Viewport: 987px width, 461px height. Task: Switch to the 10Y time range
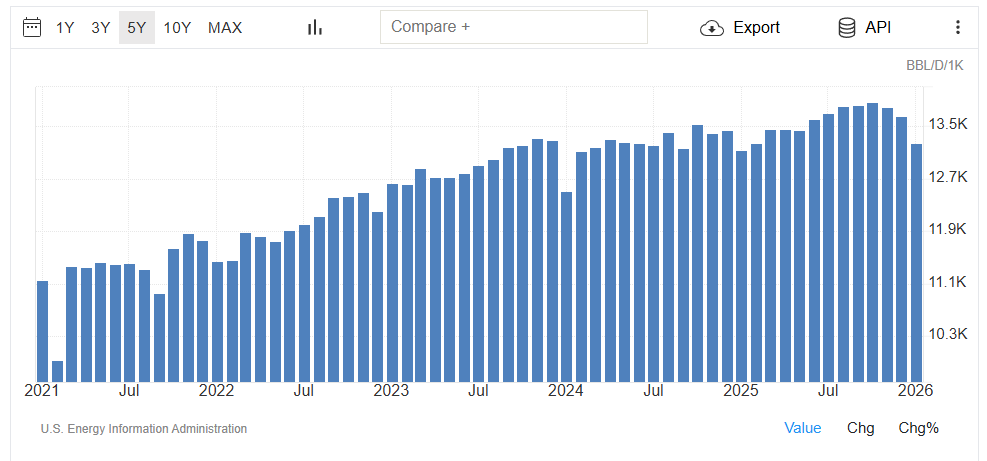click(x=177, y=28)
